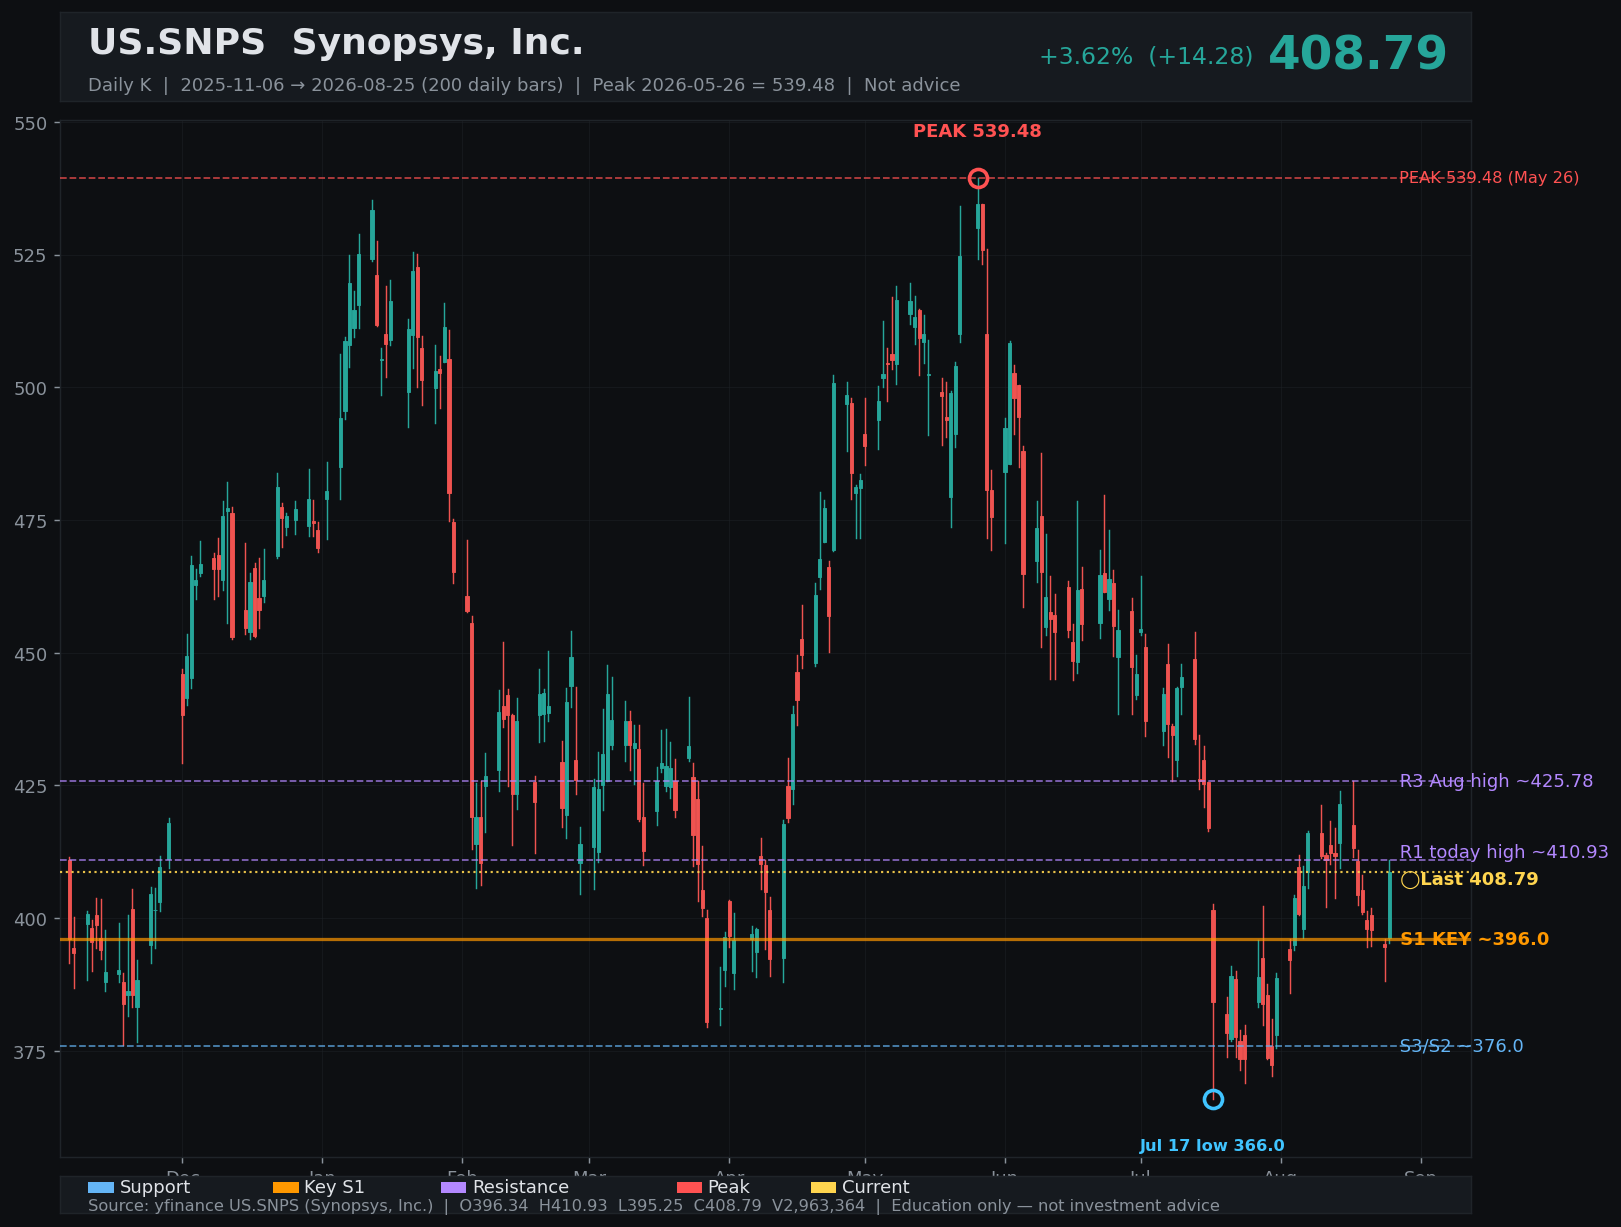Click the large 408.79 price in the header
This screenshot has height=1227, width=1621.
click(x=1357, y=54)
